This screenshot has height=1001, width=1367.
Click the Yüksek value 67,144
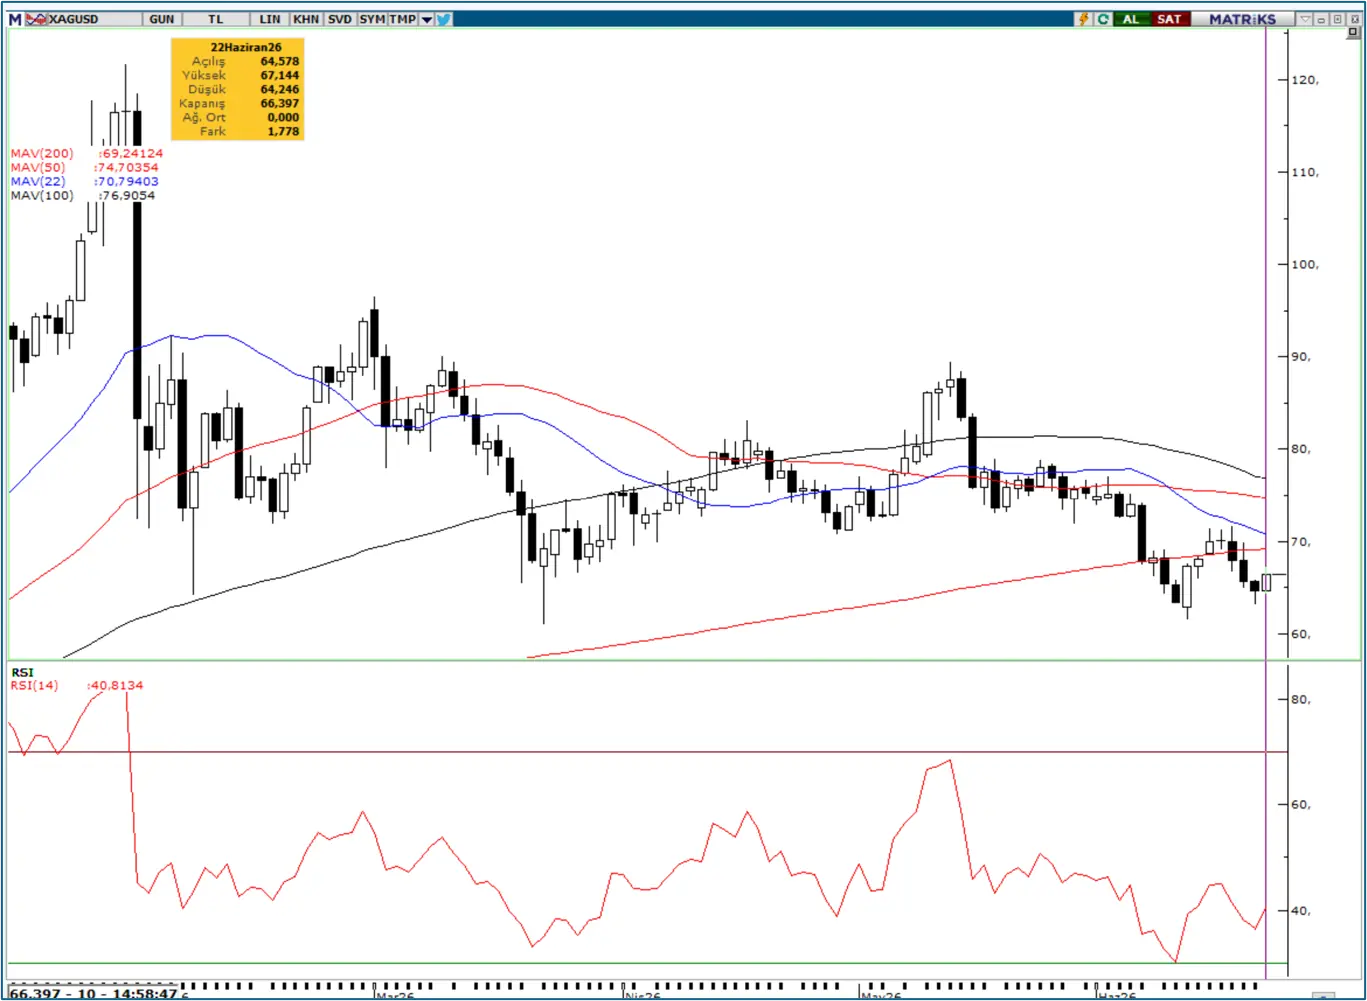tap(280, 75)
